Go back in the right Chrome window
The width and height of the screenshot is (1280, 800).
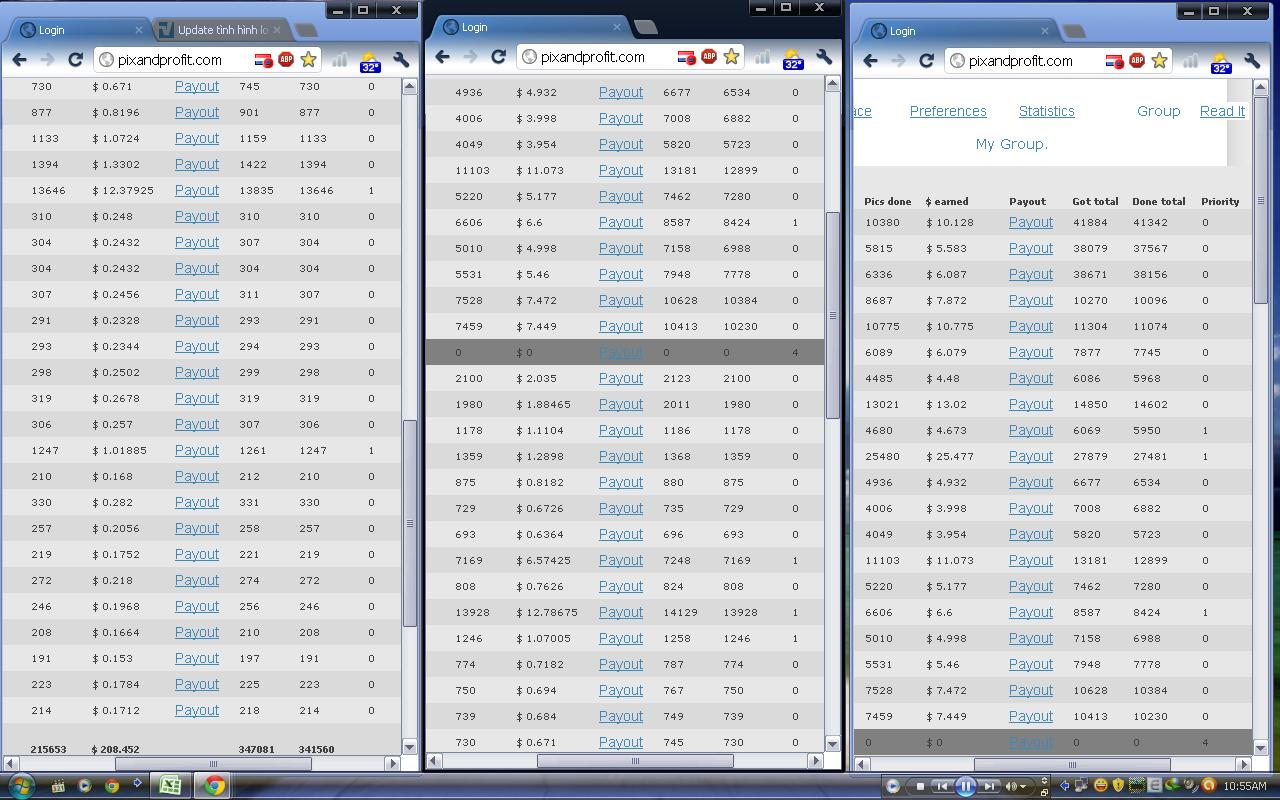click(871, 61)
